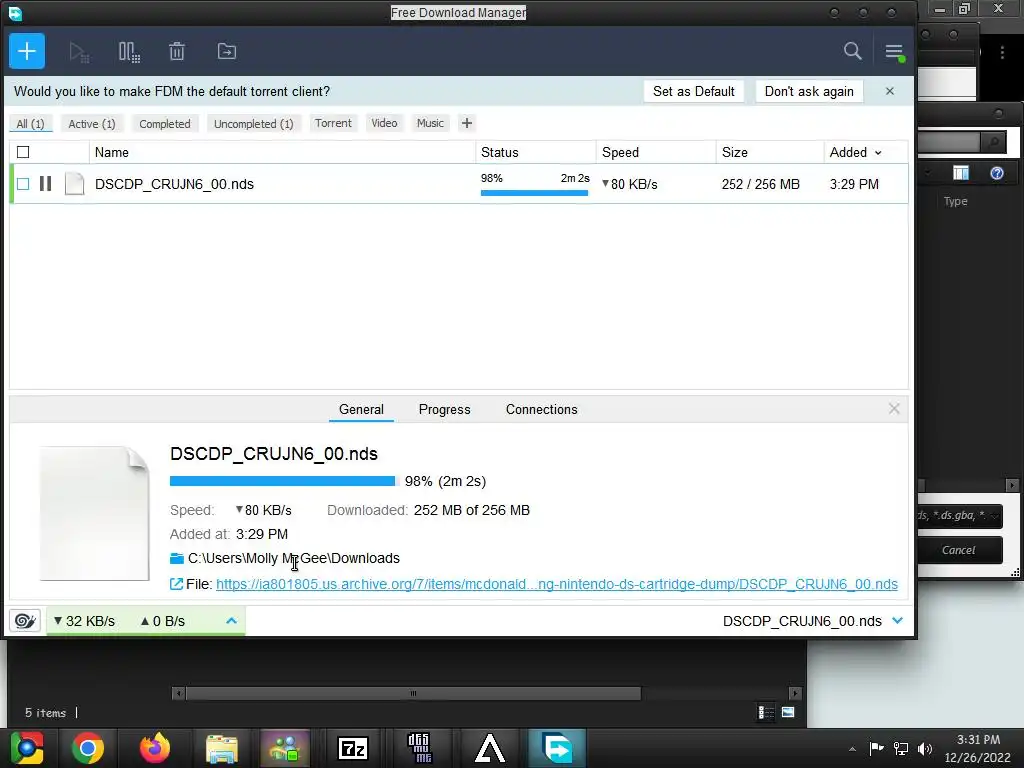Open DeSmuME emulator from the taskbar
The width and height of the screenshot is (1024, 768).
(419, 748)
